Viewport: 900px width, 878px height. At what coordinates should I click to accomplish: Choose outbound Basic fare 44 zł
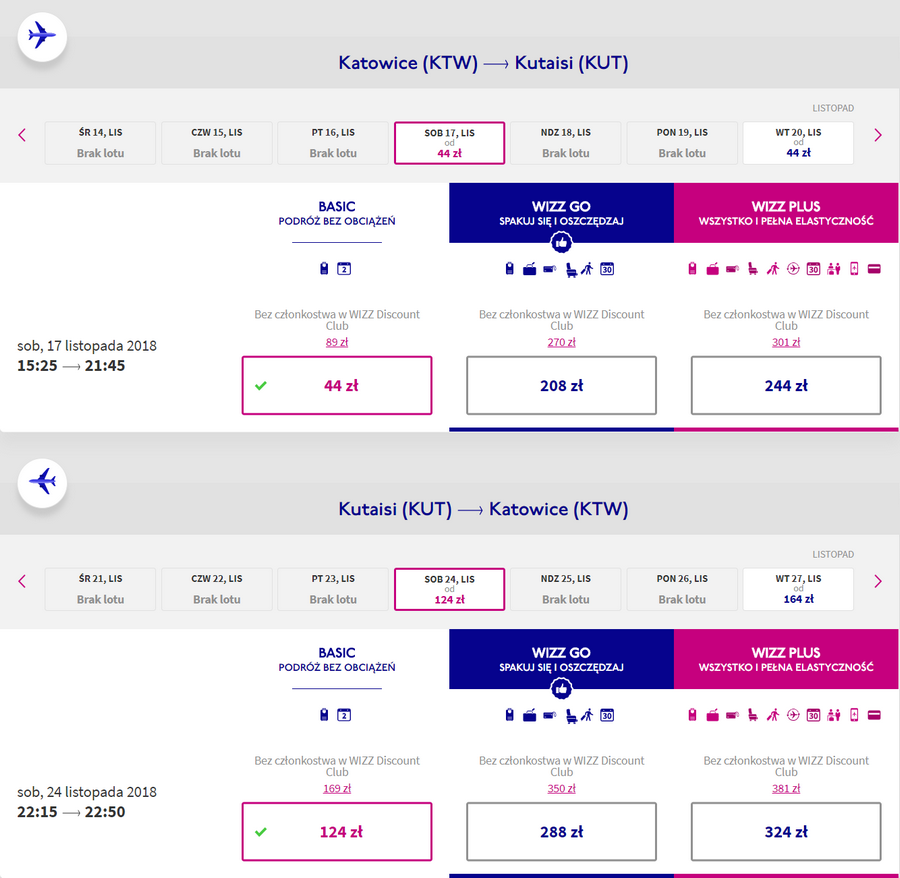pos(337,386)
